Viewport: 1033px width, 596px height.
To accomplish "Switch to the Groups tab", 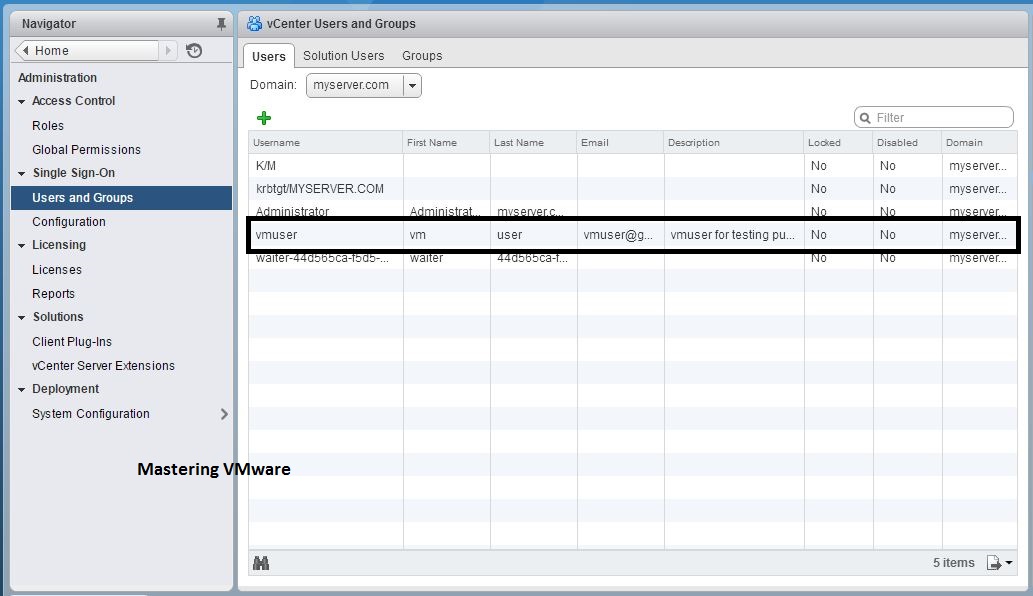I will [422, 56].
